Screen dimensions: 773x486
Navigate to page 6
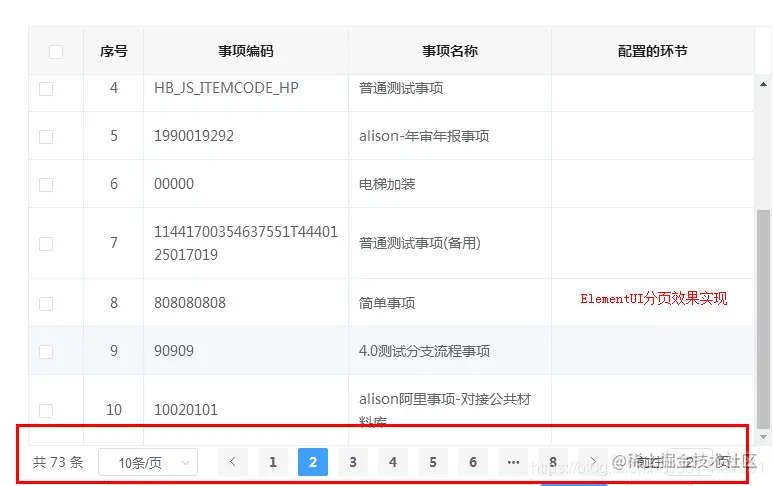click(473, 462)
